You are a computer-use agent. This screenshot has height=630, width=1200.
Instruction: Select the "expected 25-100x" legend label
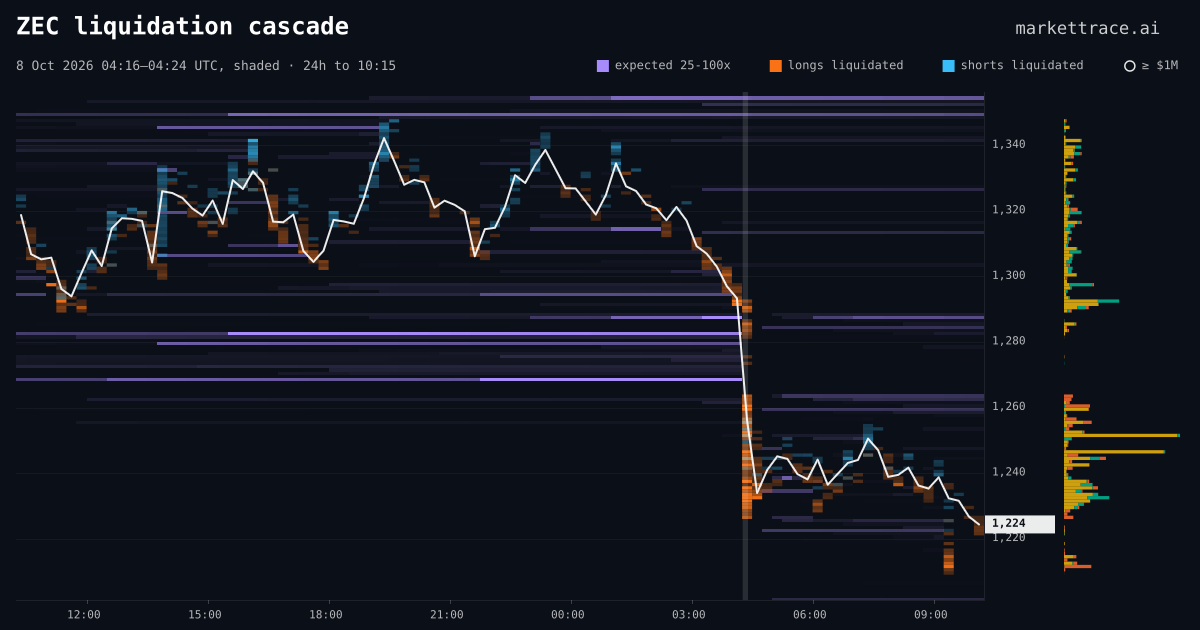(672, 66)
